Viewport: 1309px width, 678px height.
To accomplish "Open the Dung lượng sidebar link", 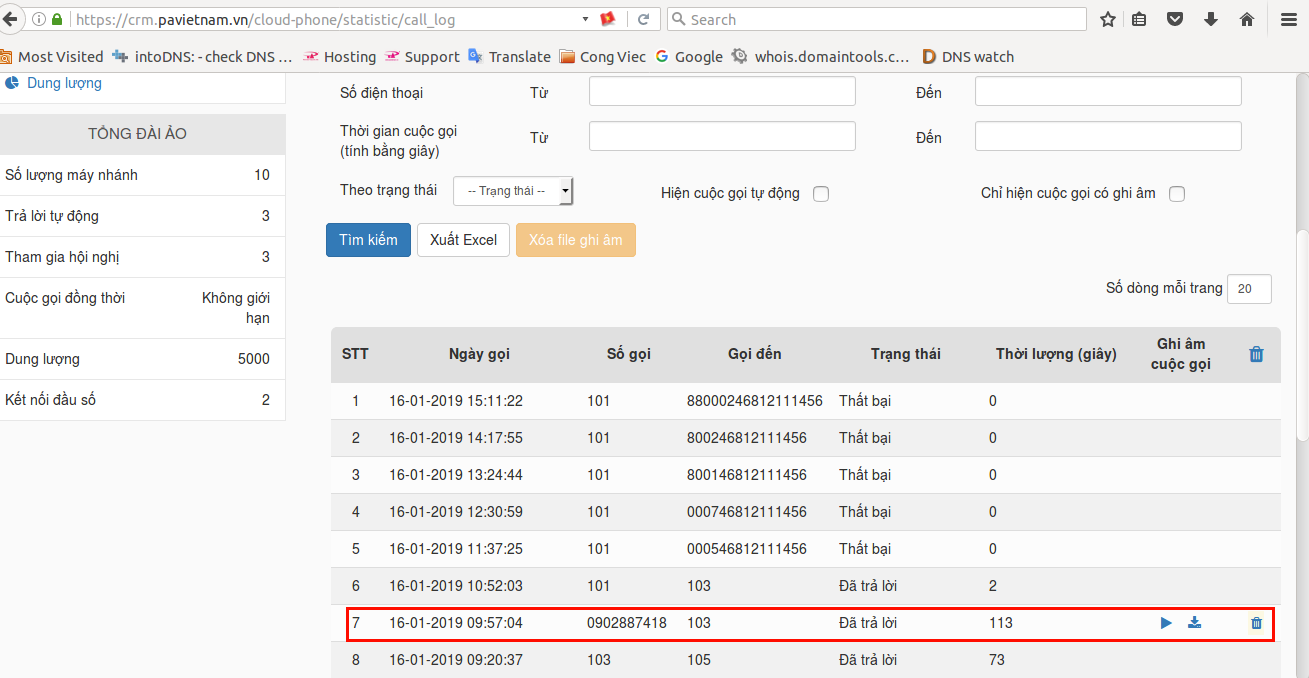I will click(64, 83).
